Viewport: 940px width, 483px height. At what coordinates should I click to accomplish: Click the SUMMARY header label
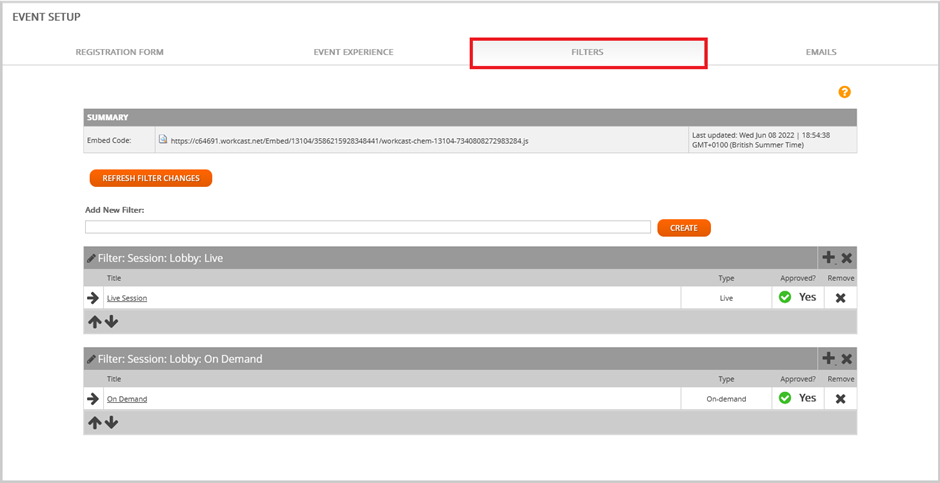107,117
